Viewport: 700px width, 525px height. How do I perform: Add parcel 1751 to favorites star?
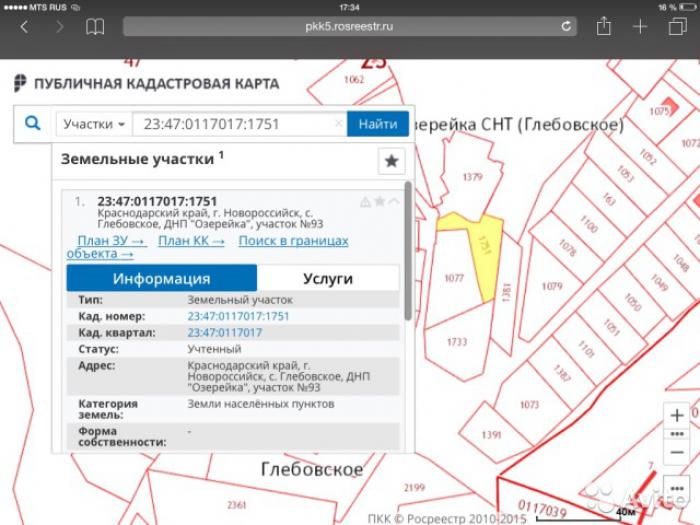point(379,202)
